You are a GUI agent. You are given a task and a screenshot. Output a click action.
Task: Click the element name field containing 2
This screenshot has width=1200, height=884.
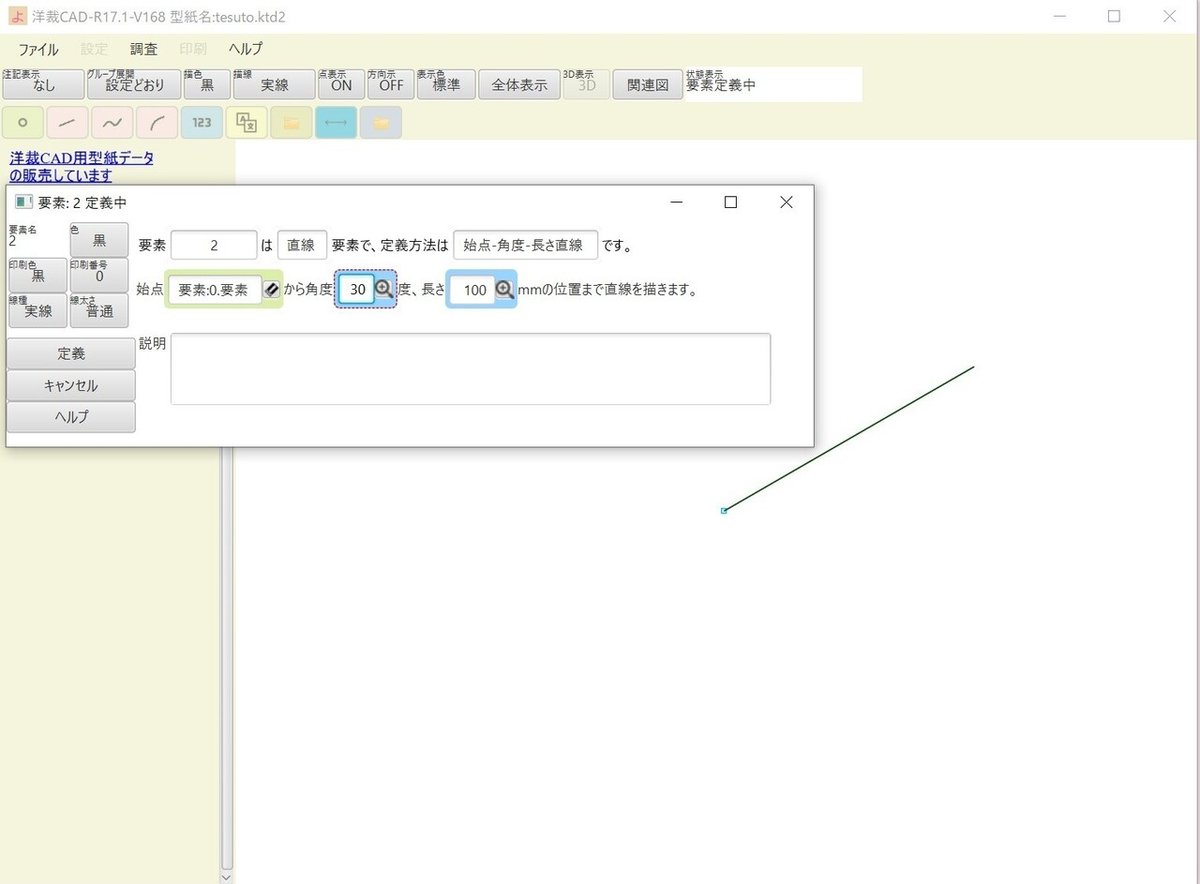pos(214,245)
